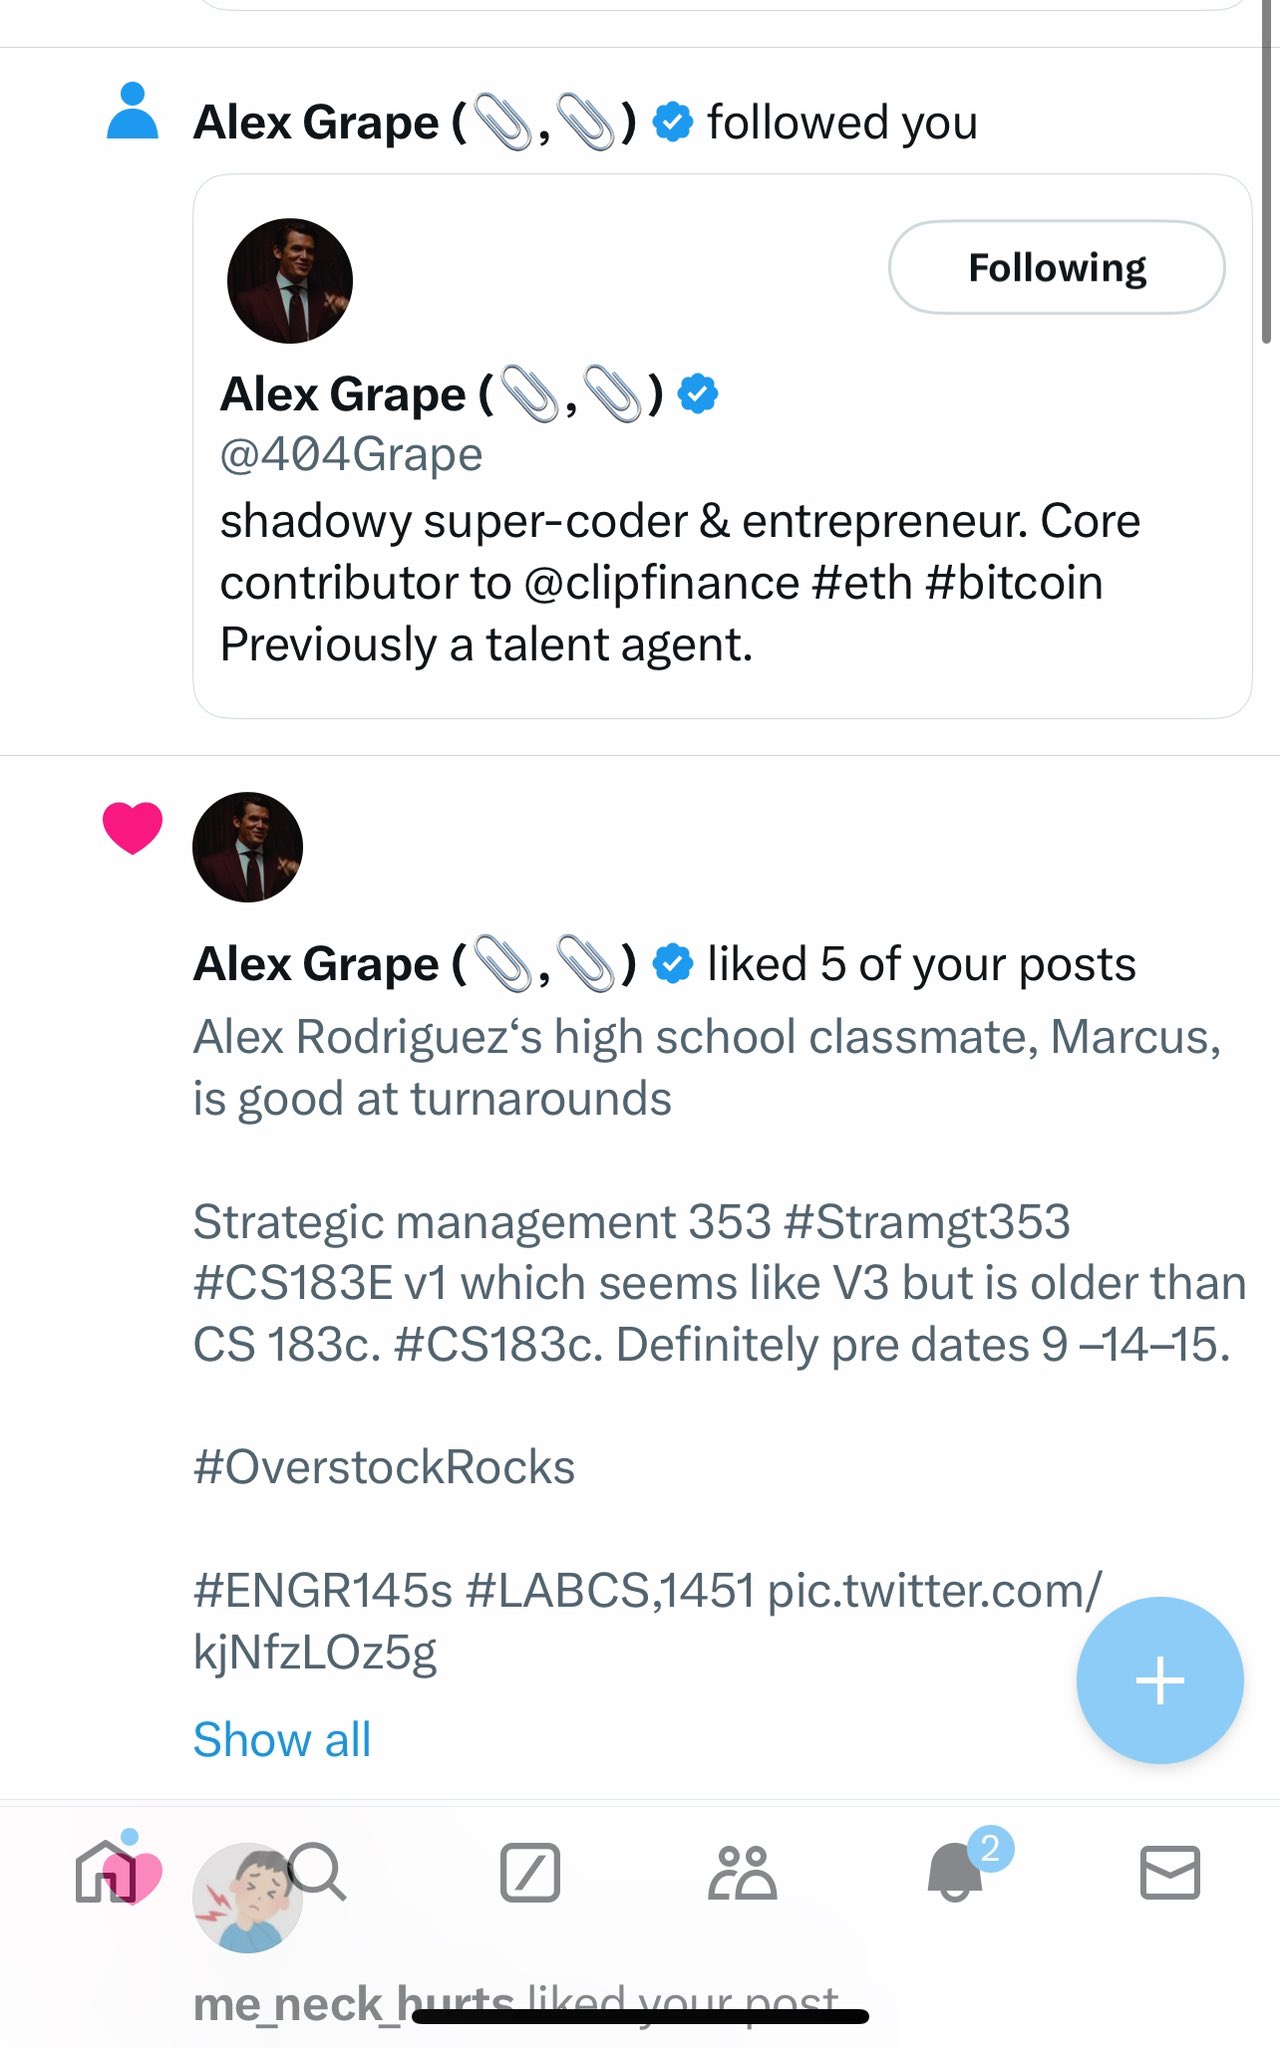
Task: Tap the #bitcoin hashtag in bio
Action: (x=1014, y=583)
